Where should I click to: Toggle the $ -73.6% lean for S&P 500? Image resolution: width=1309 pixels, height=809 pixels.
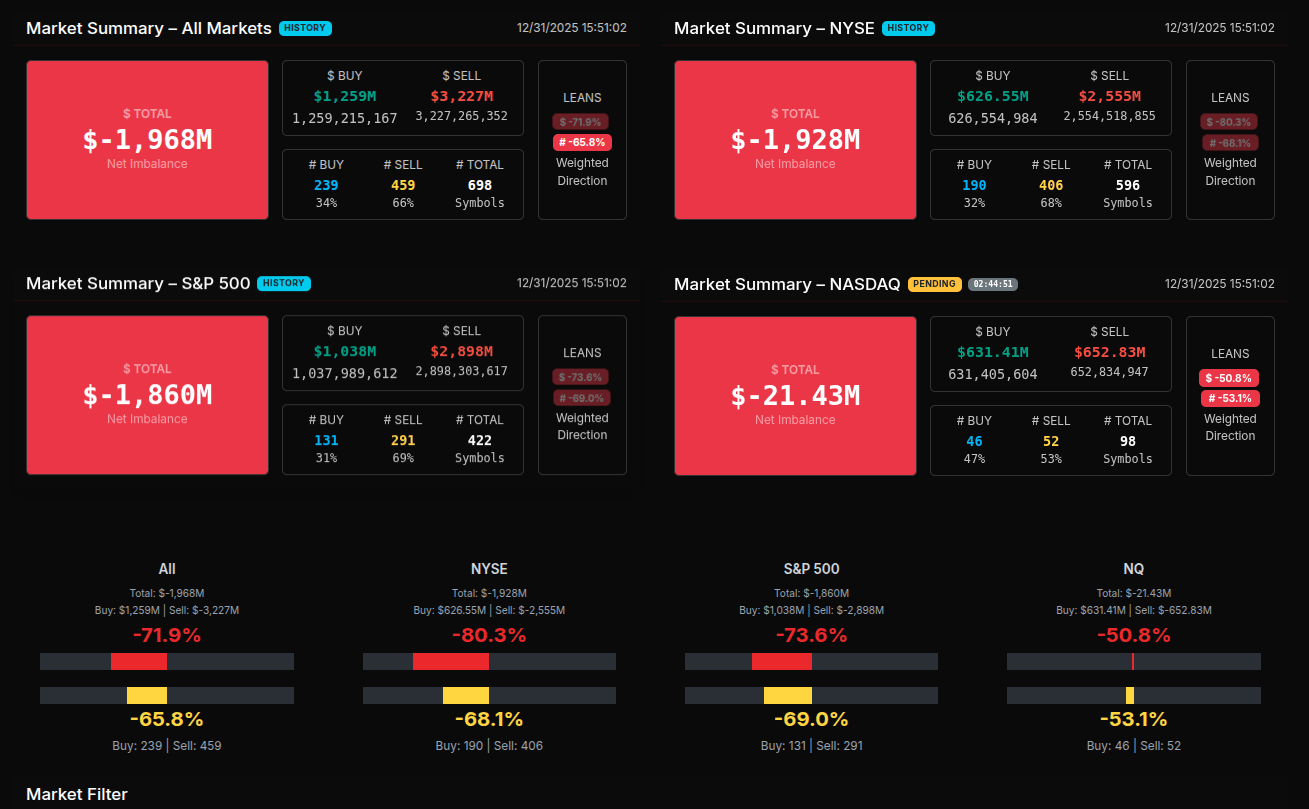[581, 377]
